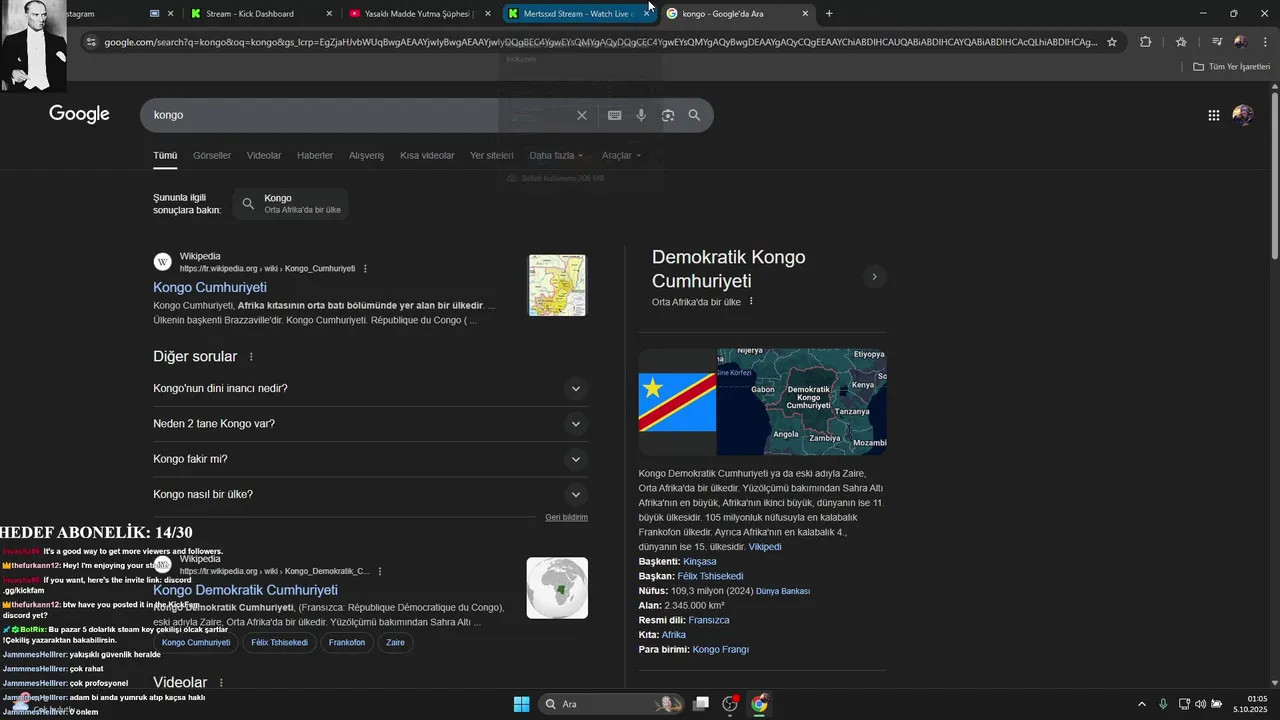The height and width of the screenshot is (720, 1280).
Task: Open the taskbar volume control
Action: (x=1200, y=704)
